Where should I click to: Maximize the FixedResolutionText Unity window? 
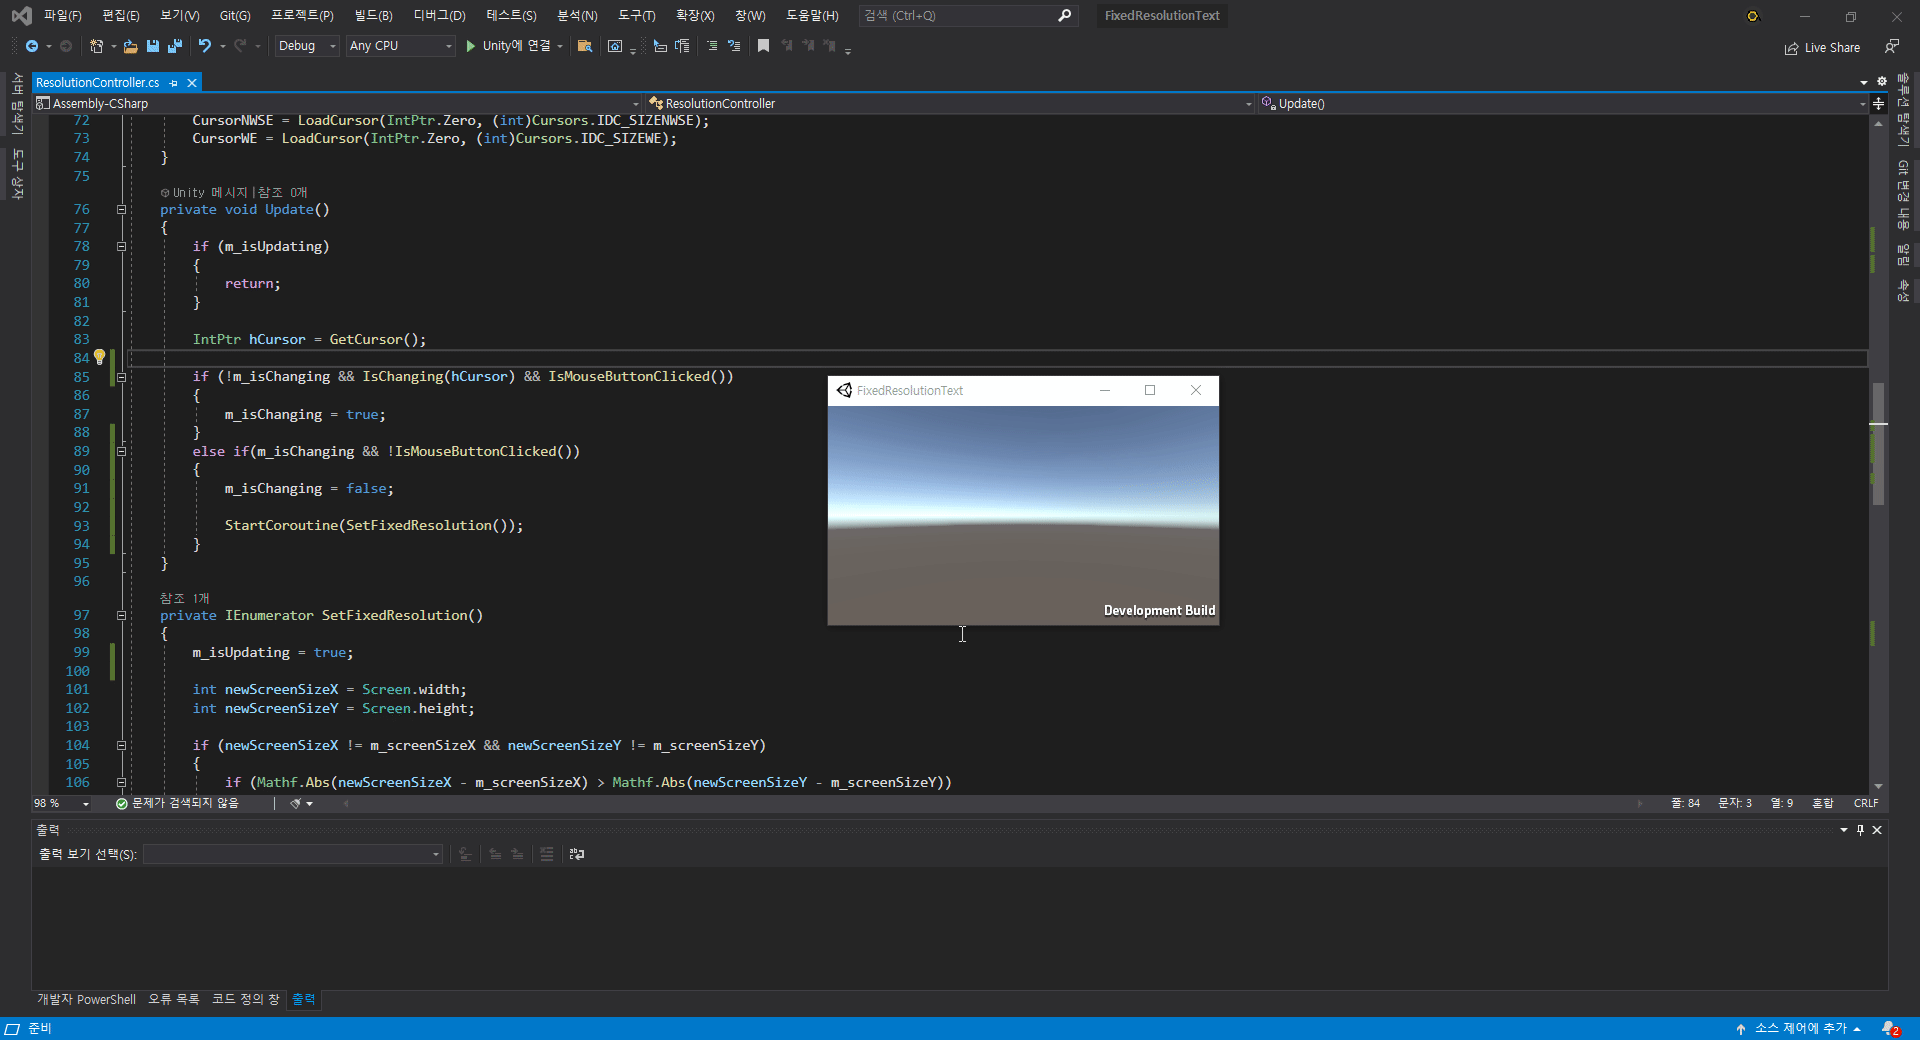[1150, 390]
